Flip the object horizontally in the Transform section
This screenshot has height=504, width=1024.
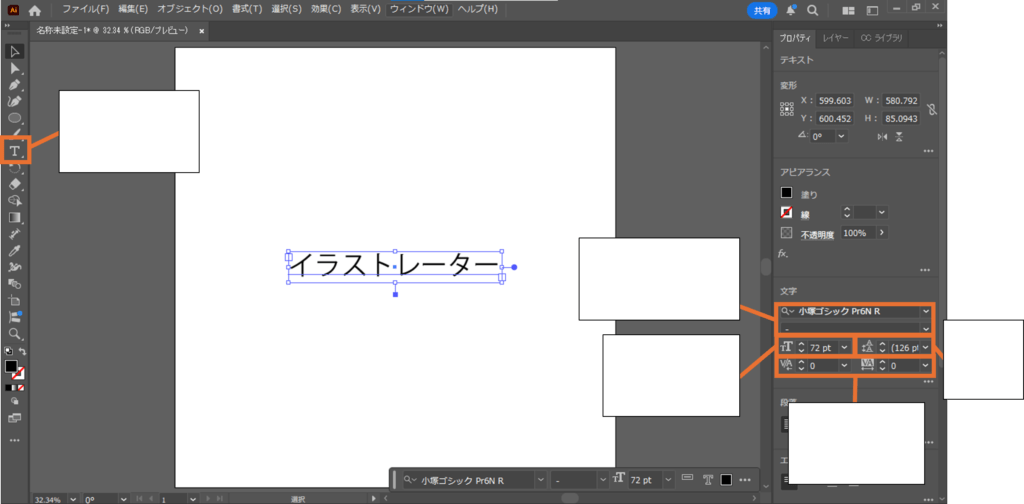tap(881, 136)
